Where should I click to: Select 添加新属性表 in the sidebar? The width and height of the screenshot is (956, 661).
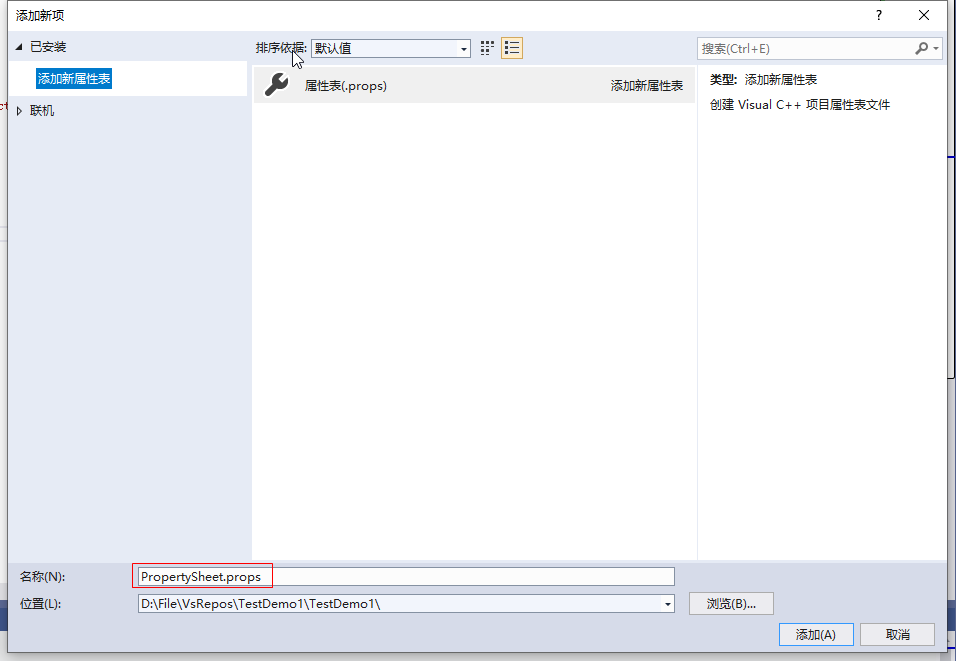pos(71,78)
